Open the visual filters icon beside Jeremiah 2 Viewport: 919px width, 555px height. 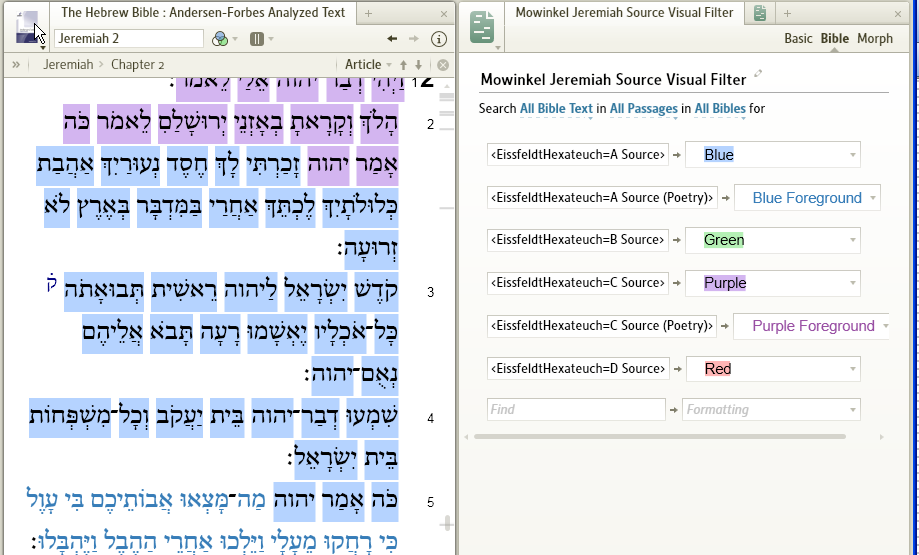[220, 39]
